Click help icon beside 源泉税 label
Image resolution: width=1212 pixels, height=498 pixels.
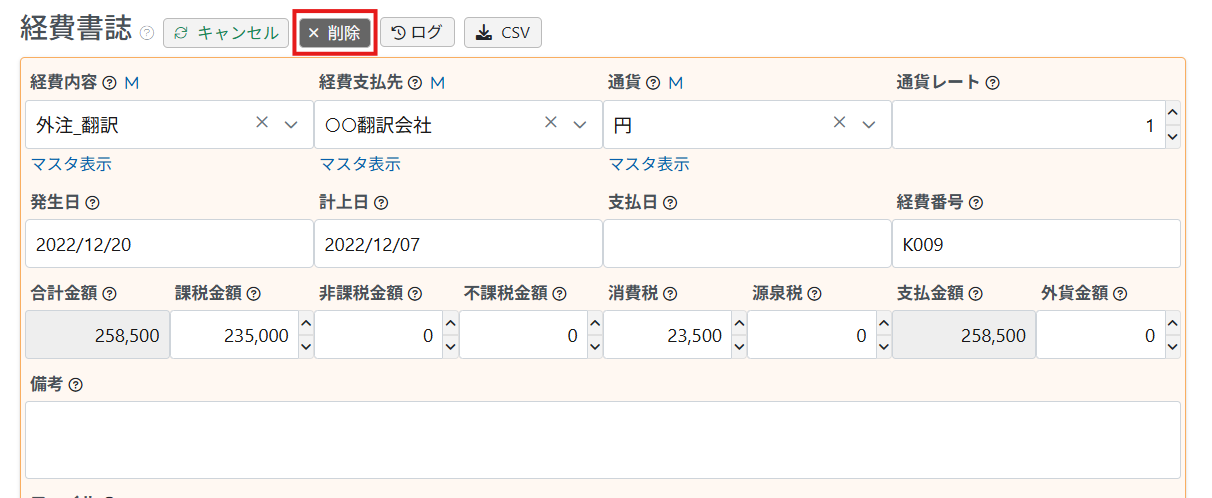(815, 294)
